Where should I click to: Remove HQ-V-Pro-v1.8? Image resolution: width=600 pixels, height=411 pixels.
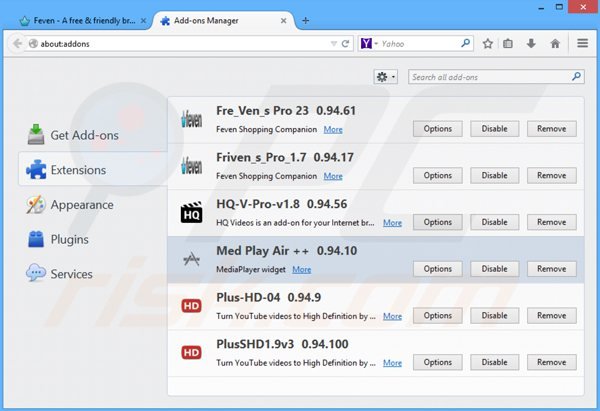click(x=551, y=222)
